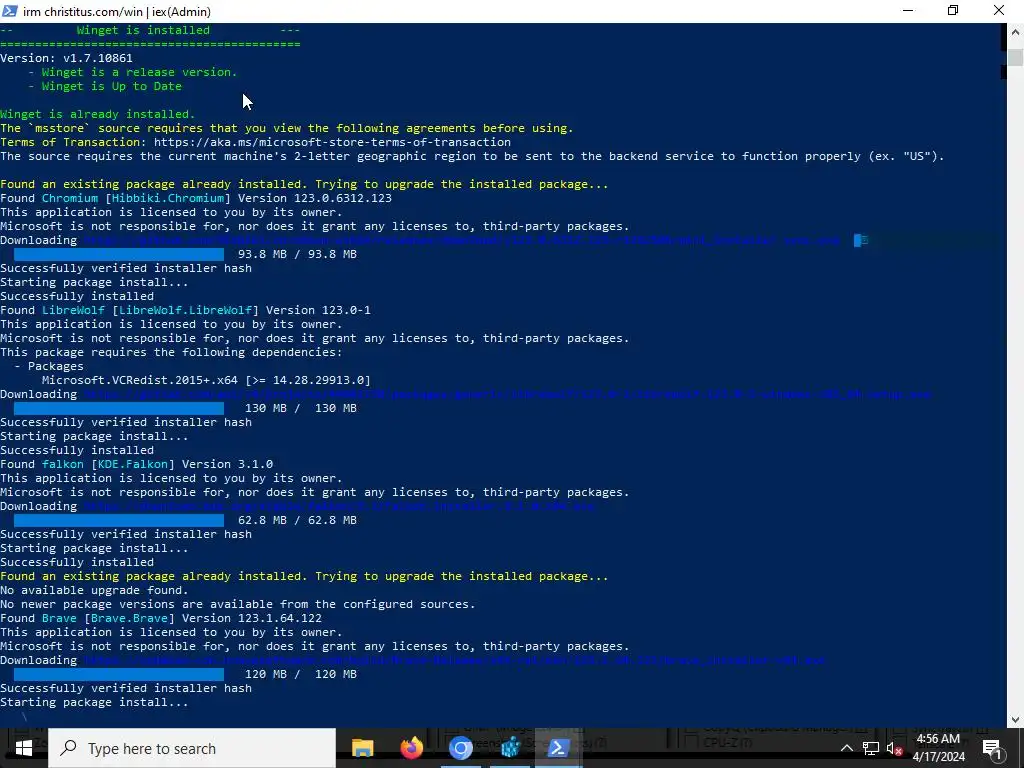Open the network status tray icon

click(x=871, y=748)
